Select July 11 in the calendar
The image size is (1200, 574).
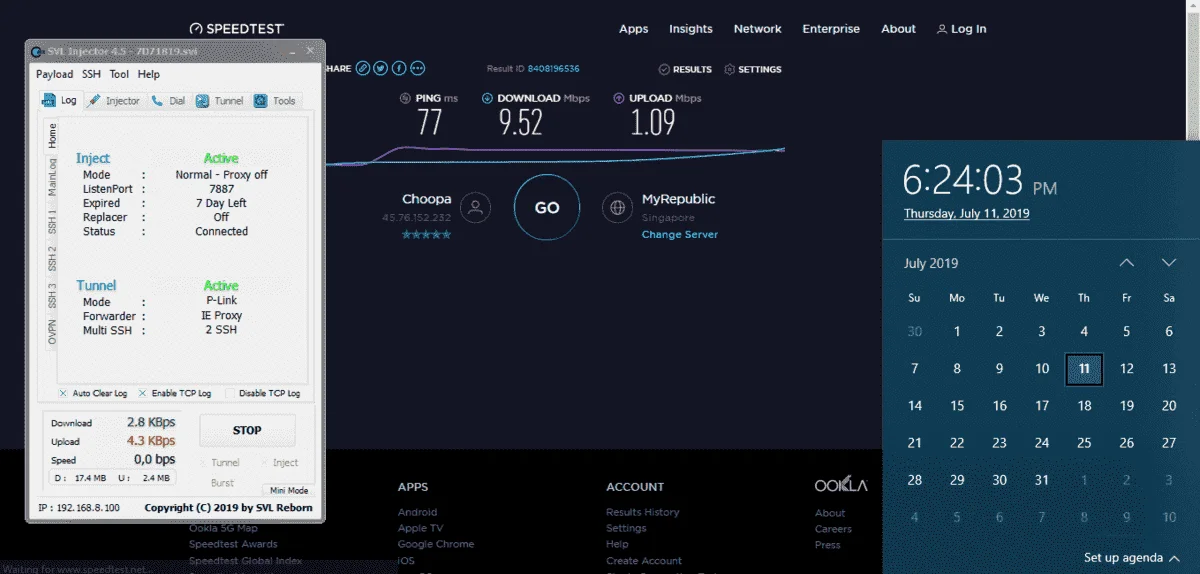click(1084, 369)
